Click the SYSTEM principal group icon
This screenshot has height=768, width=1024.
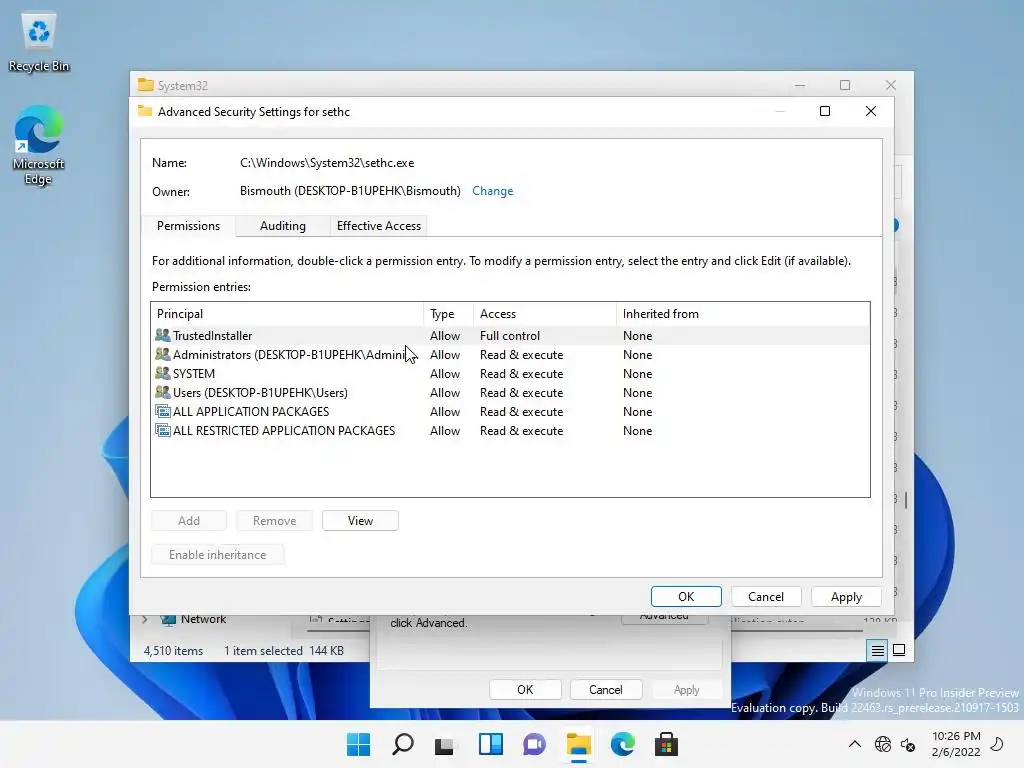[x=163, y=374]
